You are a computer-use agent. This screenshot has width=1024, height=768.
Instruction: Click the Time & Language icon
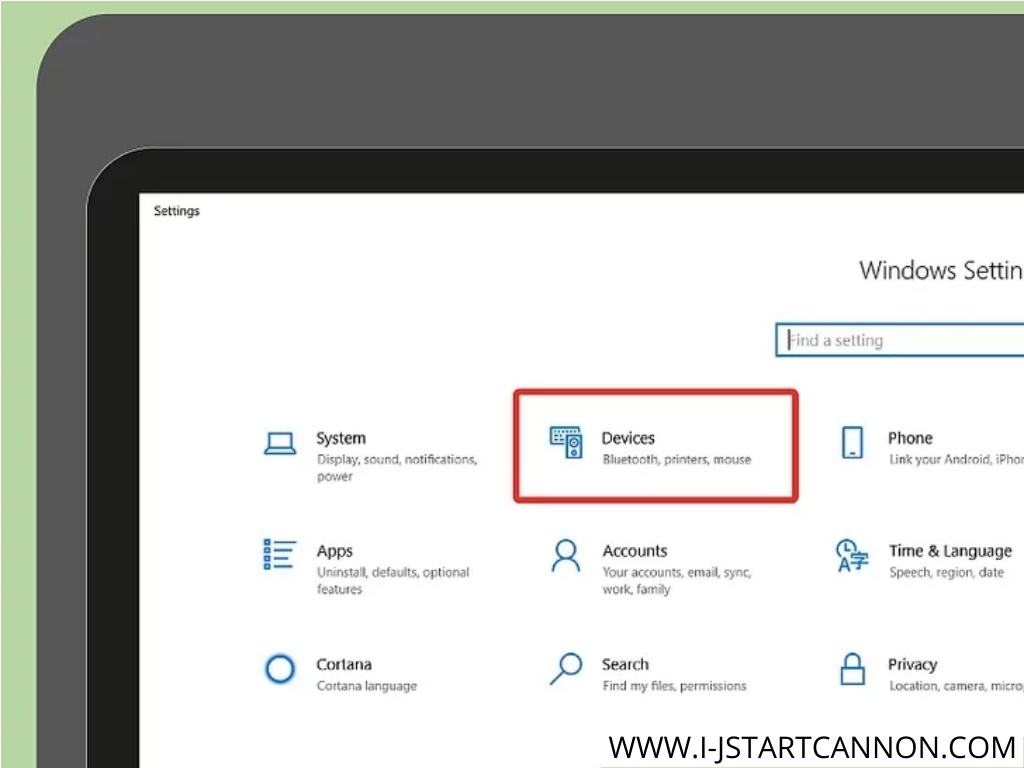(852, 555)
